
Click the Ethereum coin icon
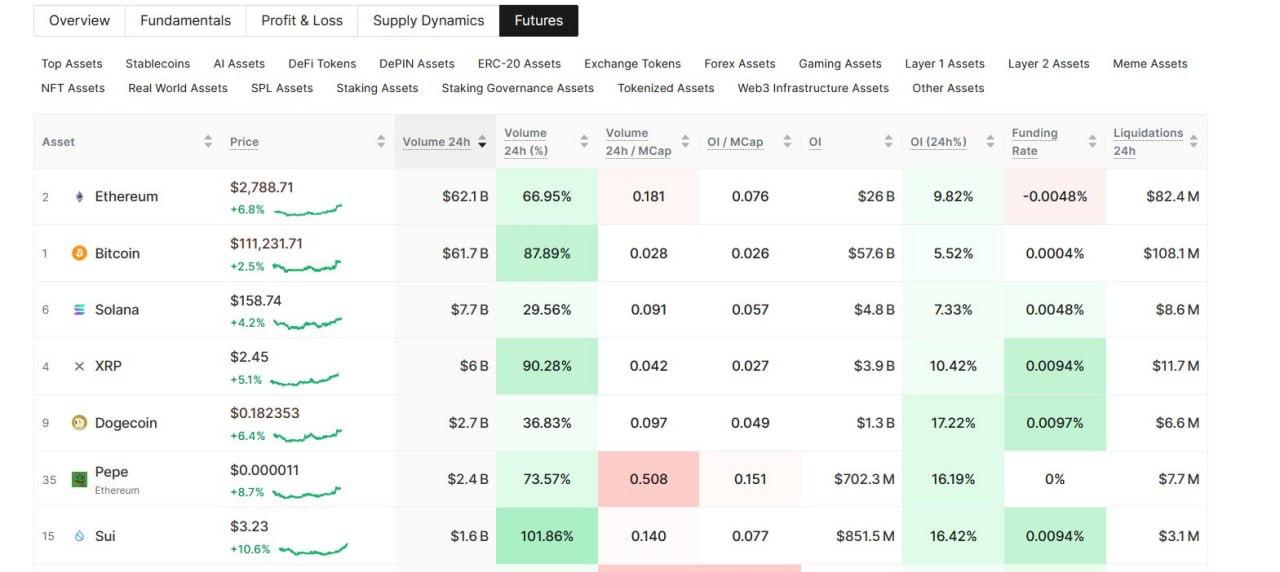[x=80, y=197]
